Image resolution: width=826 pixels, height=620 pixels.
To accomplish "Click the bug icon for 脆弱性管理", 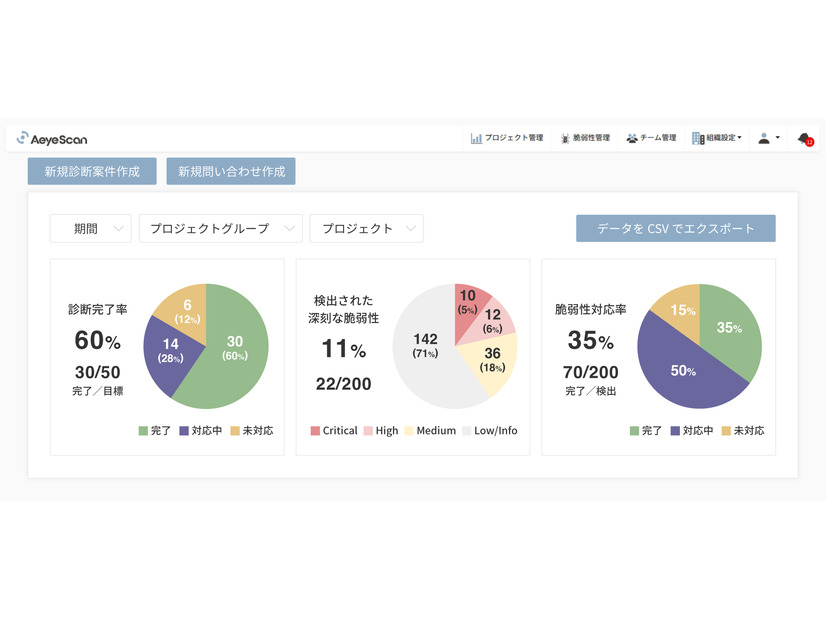I will pyautogui.click(x=565, y=137).
